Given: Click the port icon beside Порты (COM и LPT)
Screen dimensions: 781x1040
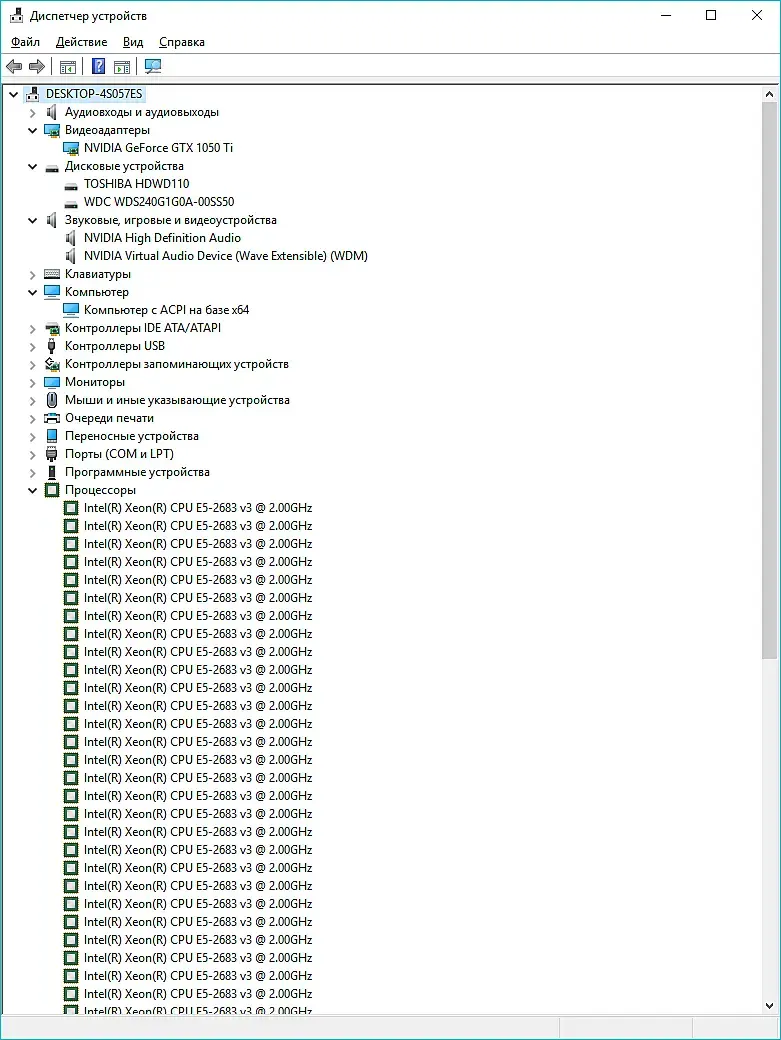Looking at the screenshot, I should [x=52, y=454].
